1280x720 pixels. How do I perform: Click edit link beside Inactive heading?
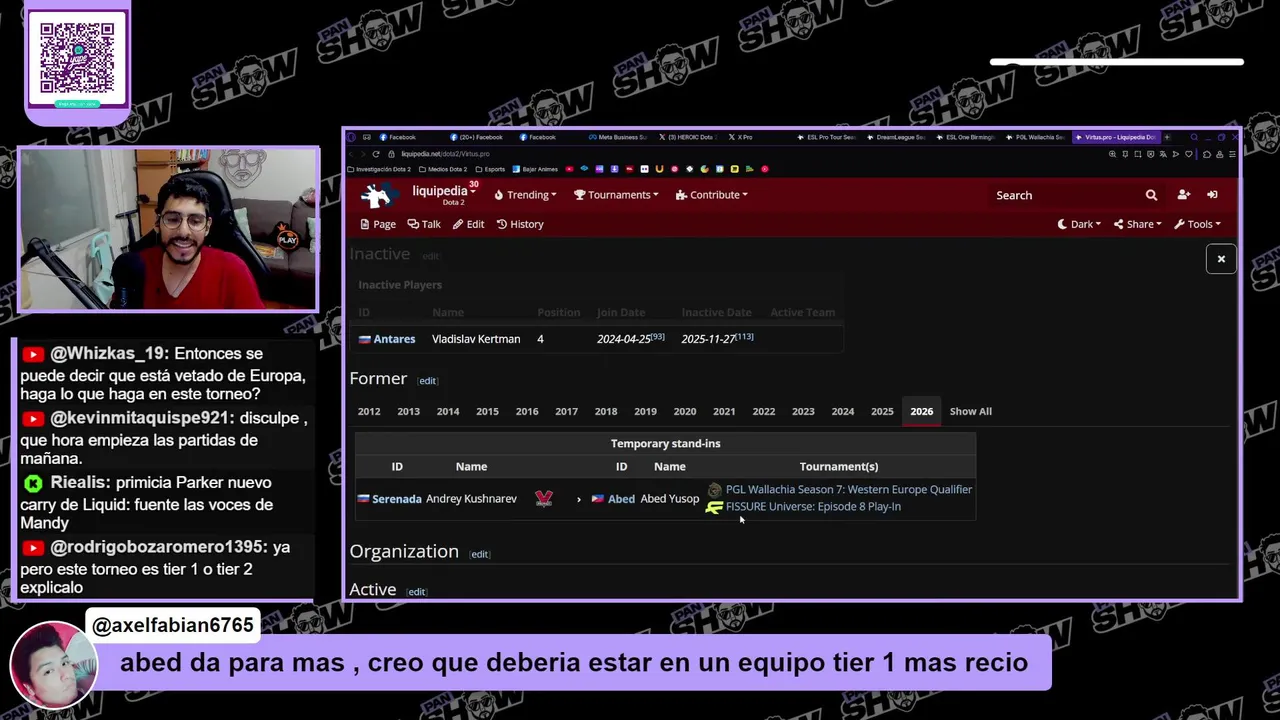[430, 256]
